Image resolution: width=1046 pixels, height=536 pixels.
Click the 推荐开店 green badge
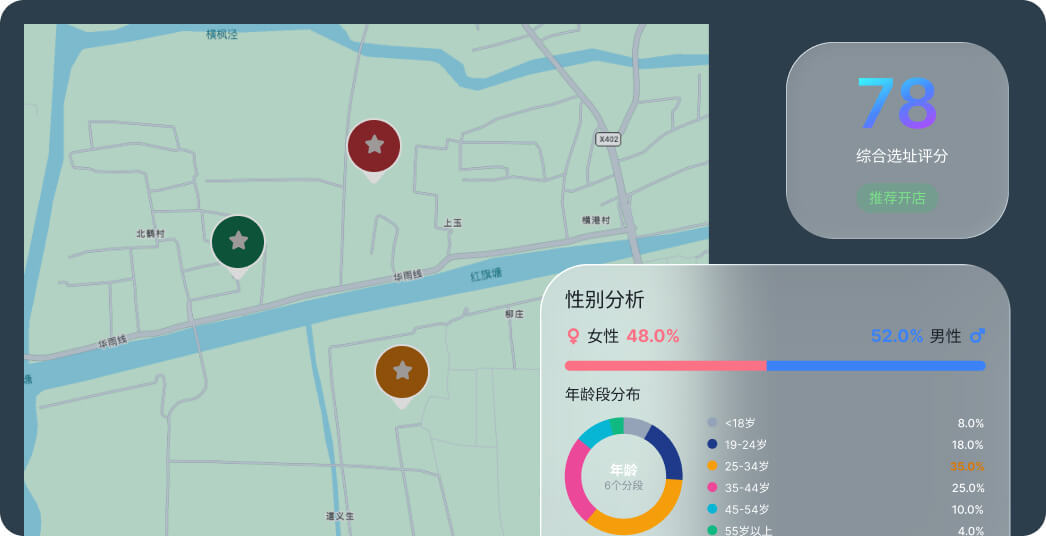pos(897,198)
